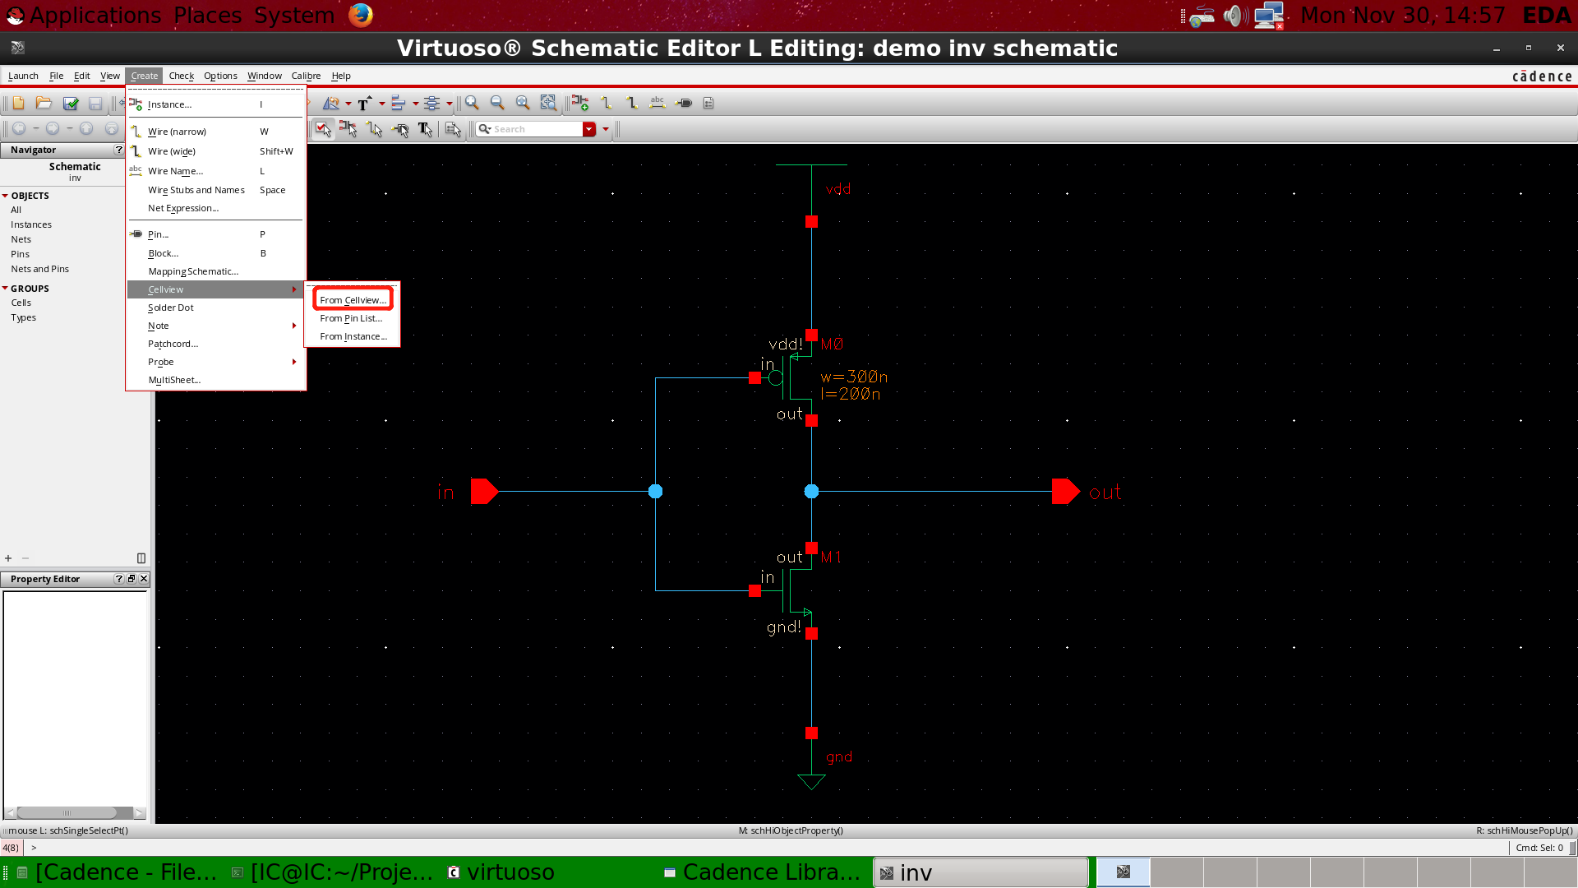Click the Zoom In magnifier icon
The image size is (1578, 888).
[x=472, y=103]
